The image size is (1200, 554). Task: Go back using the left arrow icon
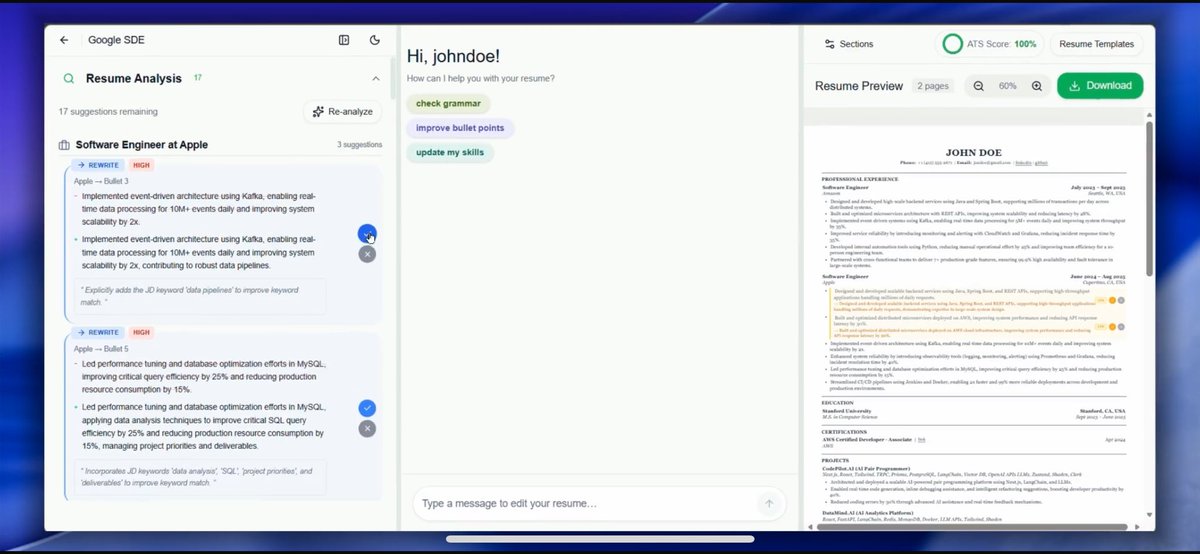point(64,40)
